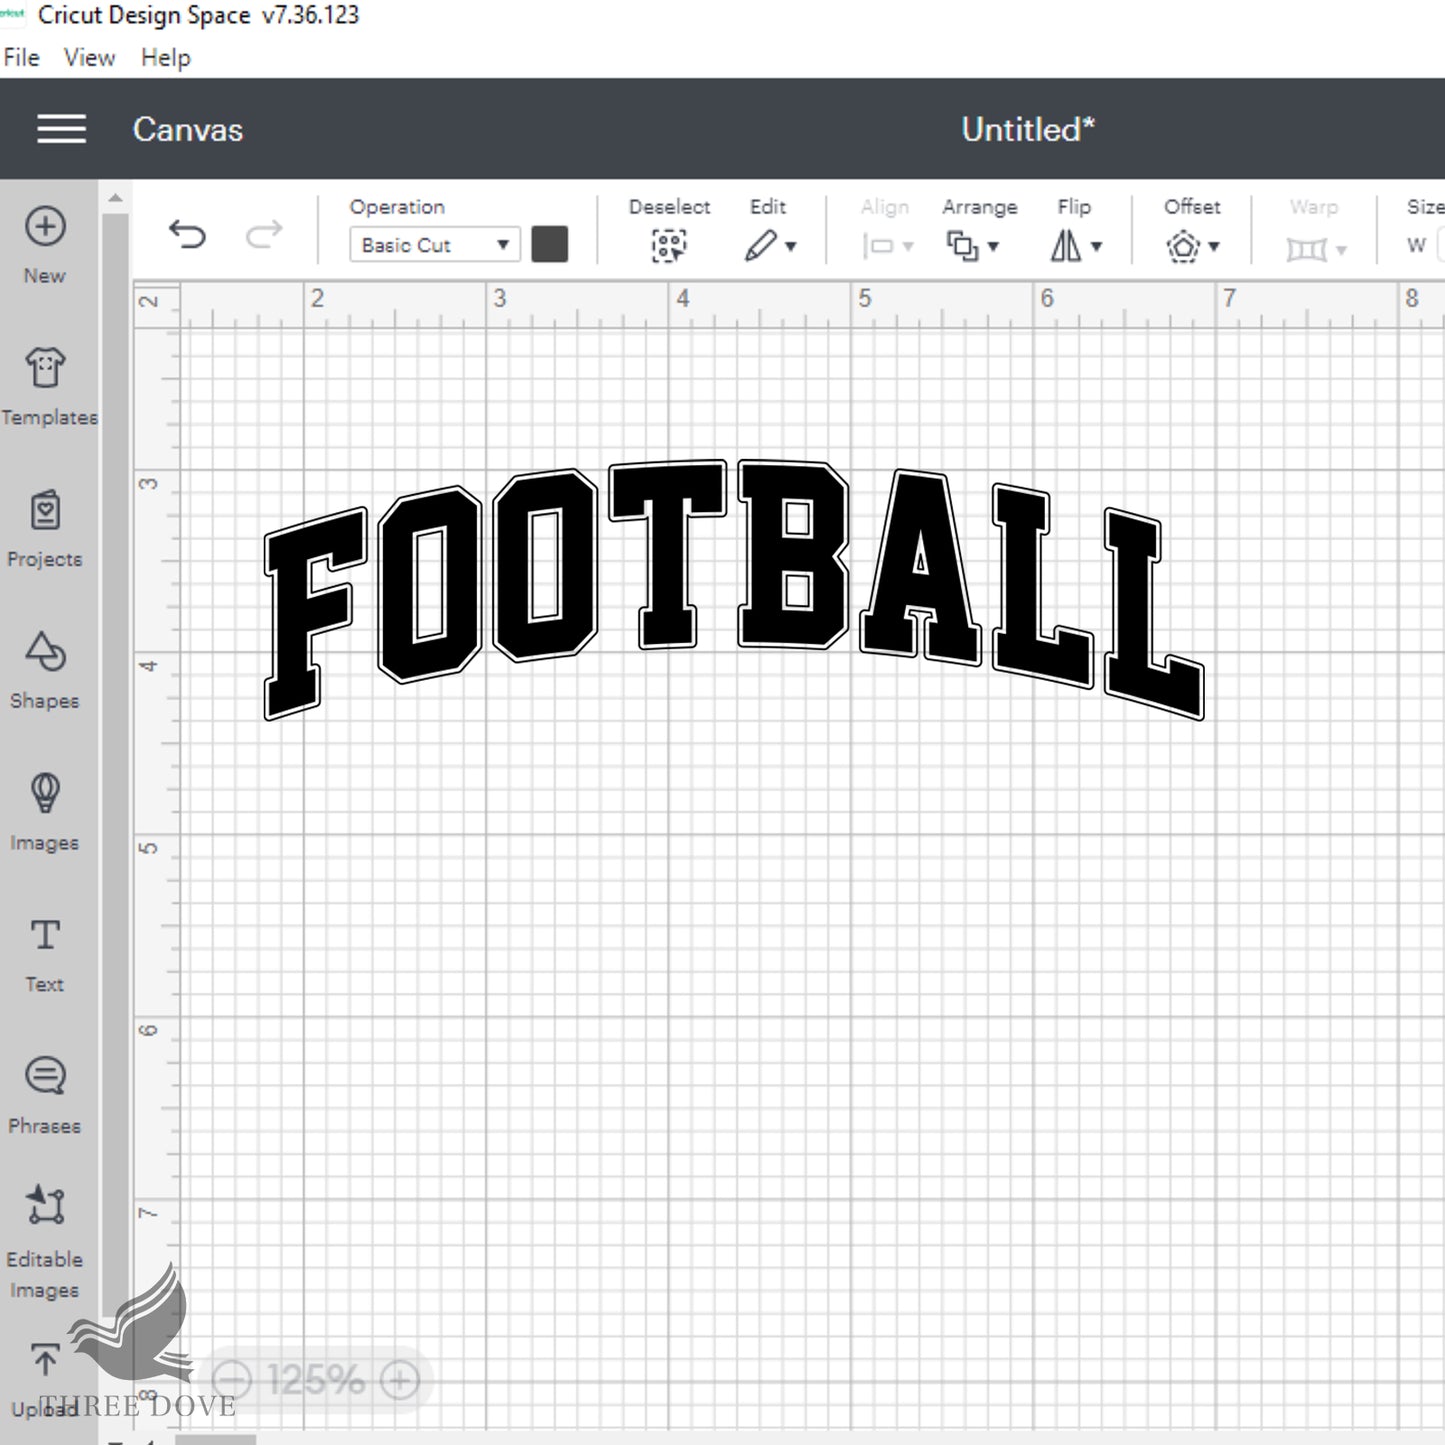Click the 125% zoom level
Viewport: 1445px width, 1445px height.
[x=316, y=1381]
